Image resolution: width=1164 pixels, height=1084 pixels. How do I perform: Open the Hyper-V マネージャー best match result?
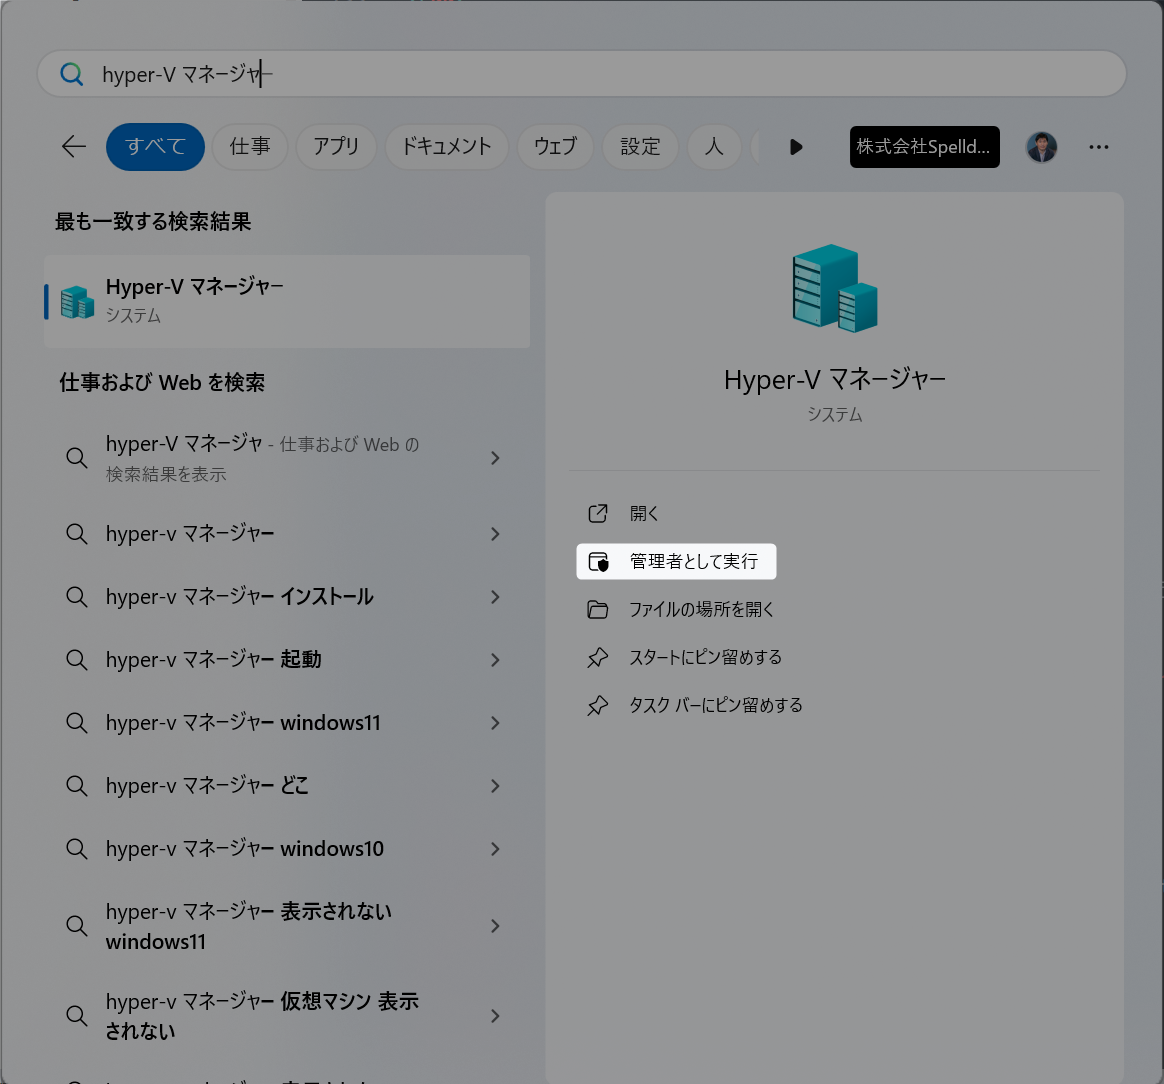287,301
